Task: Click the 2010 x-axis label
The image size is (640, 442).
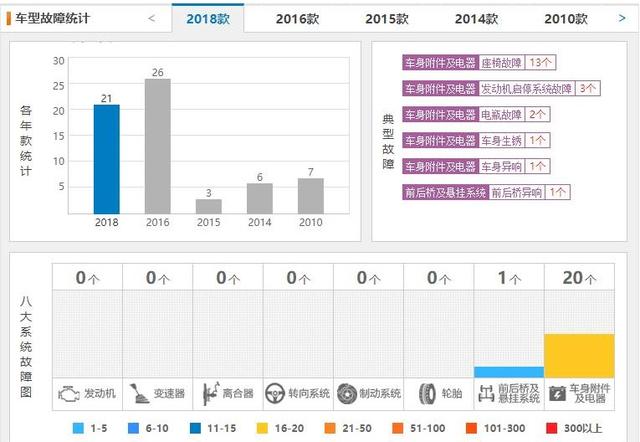Action: click(x=311, y=222)
